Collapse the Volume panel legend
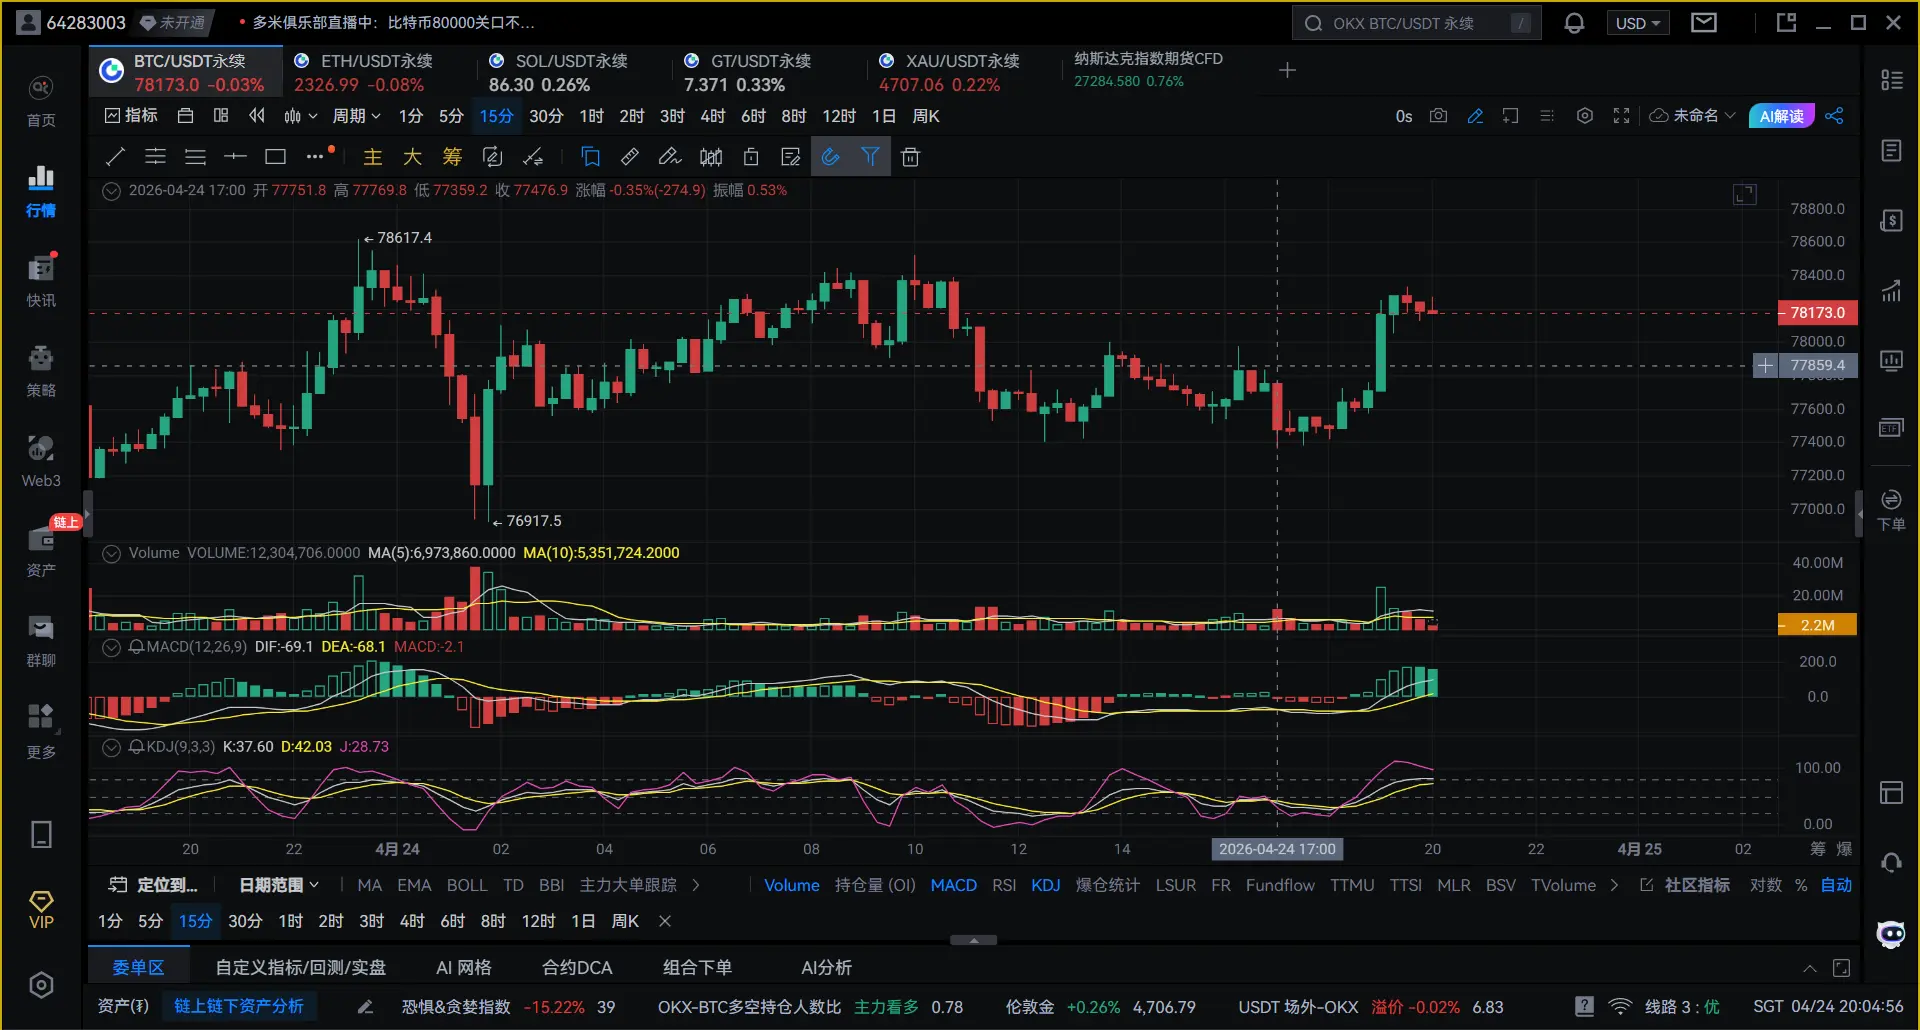Viewport: 1920px width, 1030px height. (x=112, y=553)
